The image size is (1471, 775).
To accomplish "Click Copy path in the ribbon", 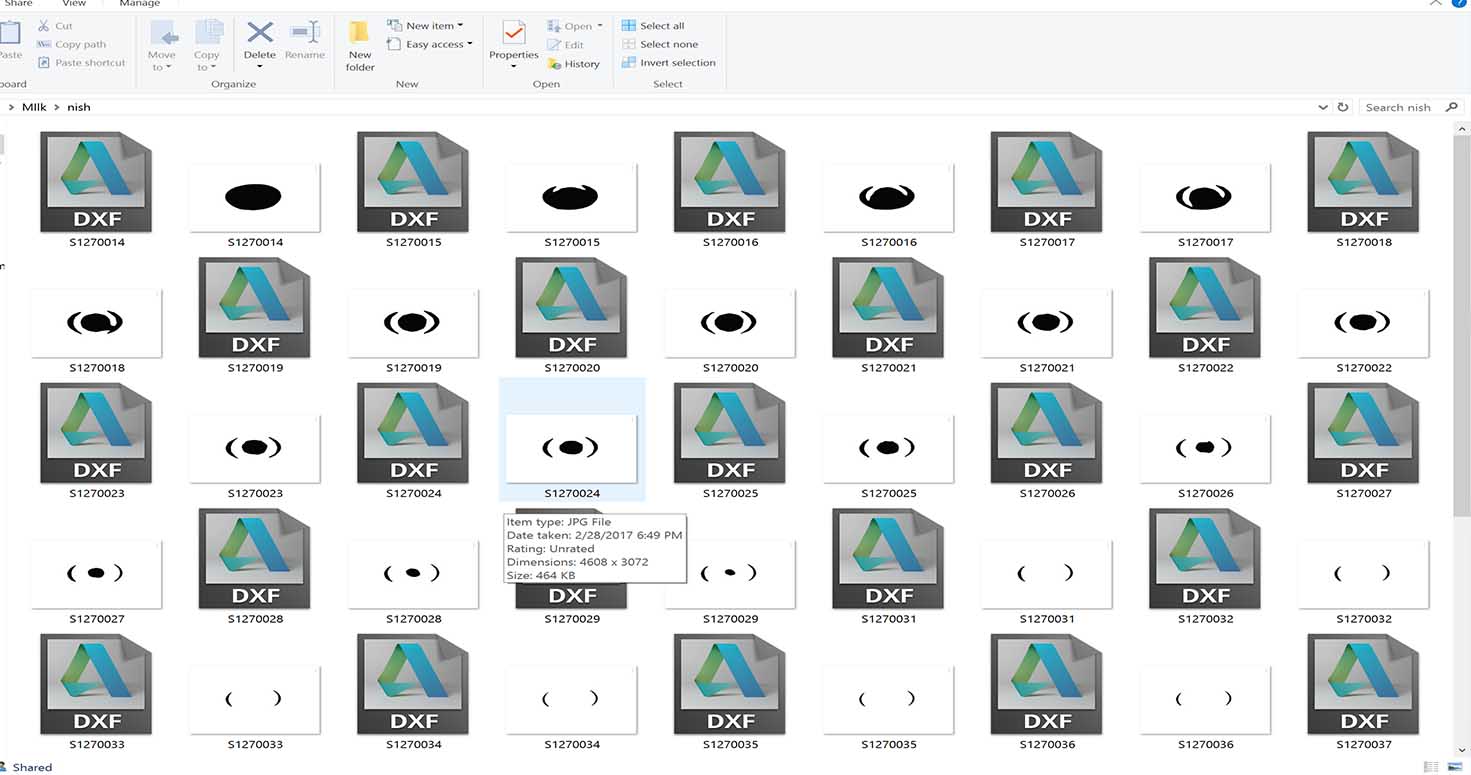I will point(71,44).
